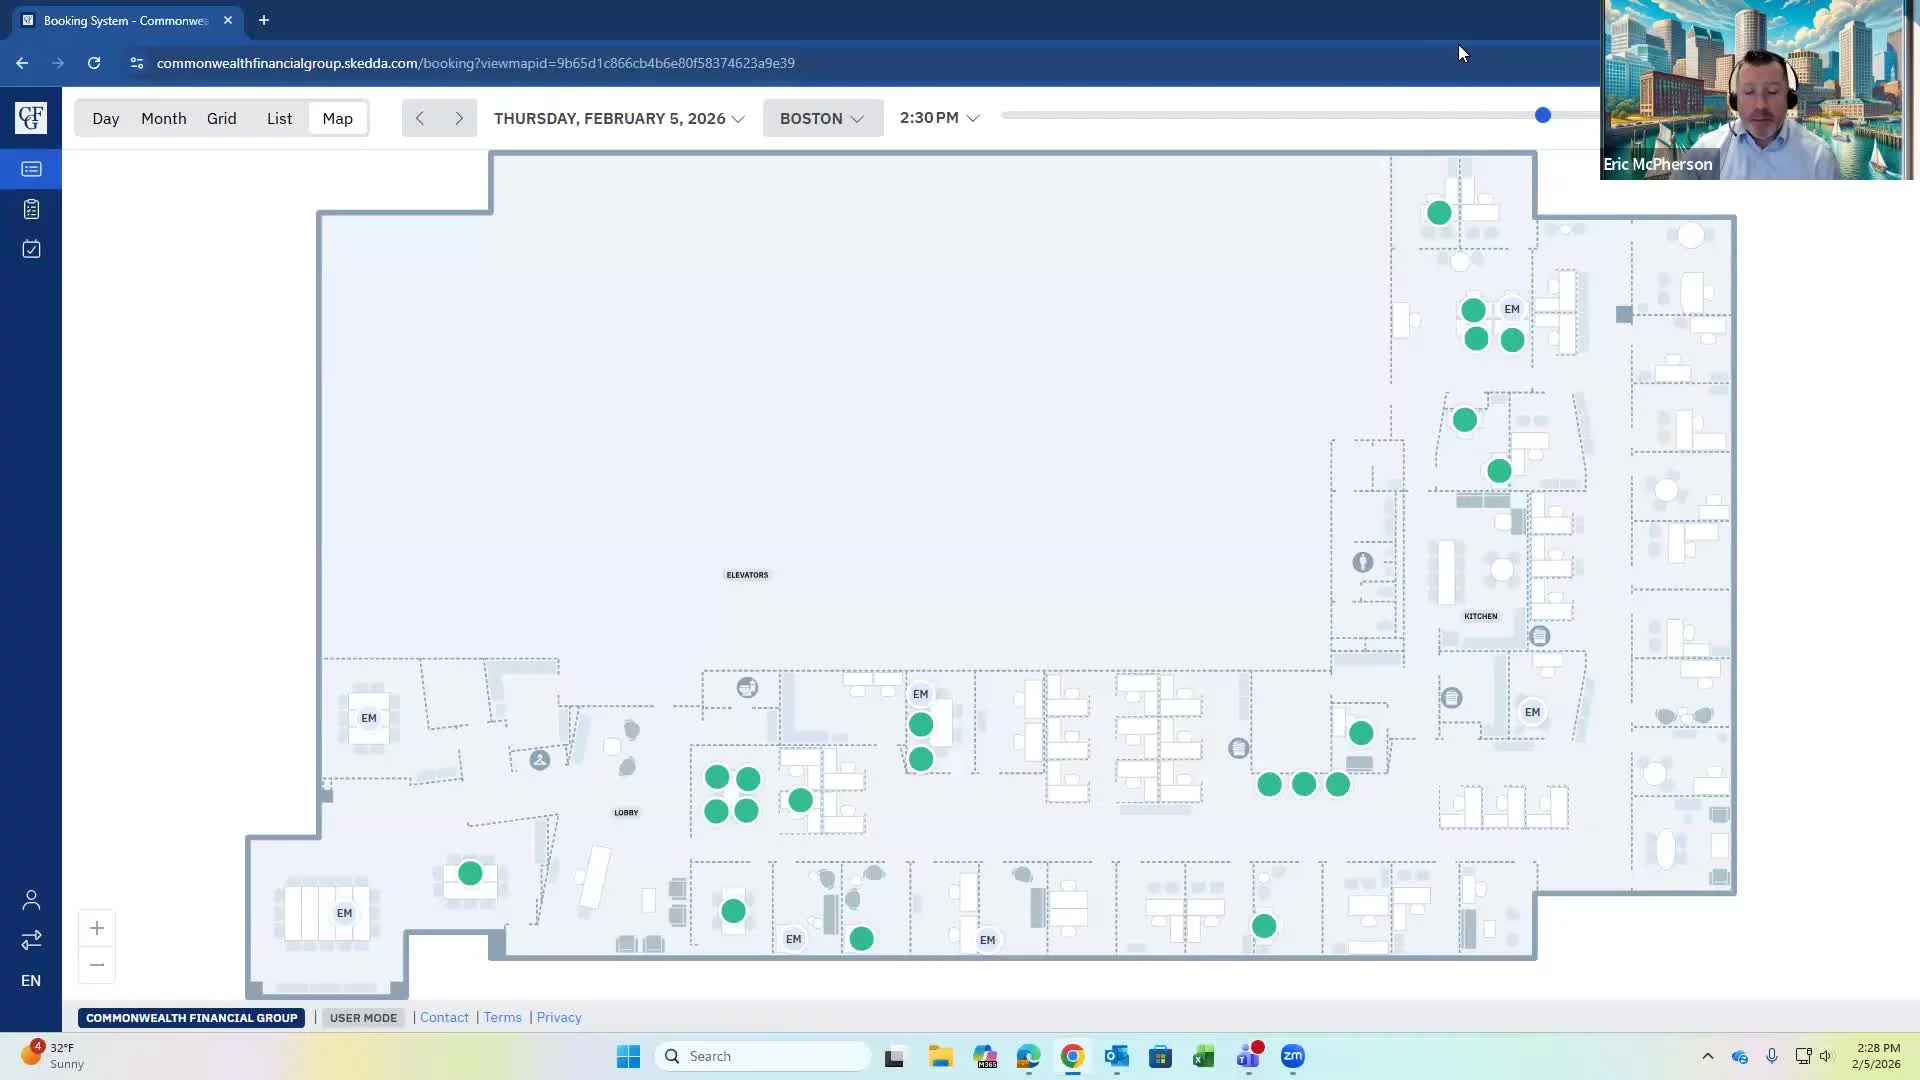Click the time slider blue handle
The height and width of the screenshot is (1080, 1920).
(x=1543, y=115)
